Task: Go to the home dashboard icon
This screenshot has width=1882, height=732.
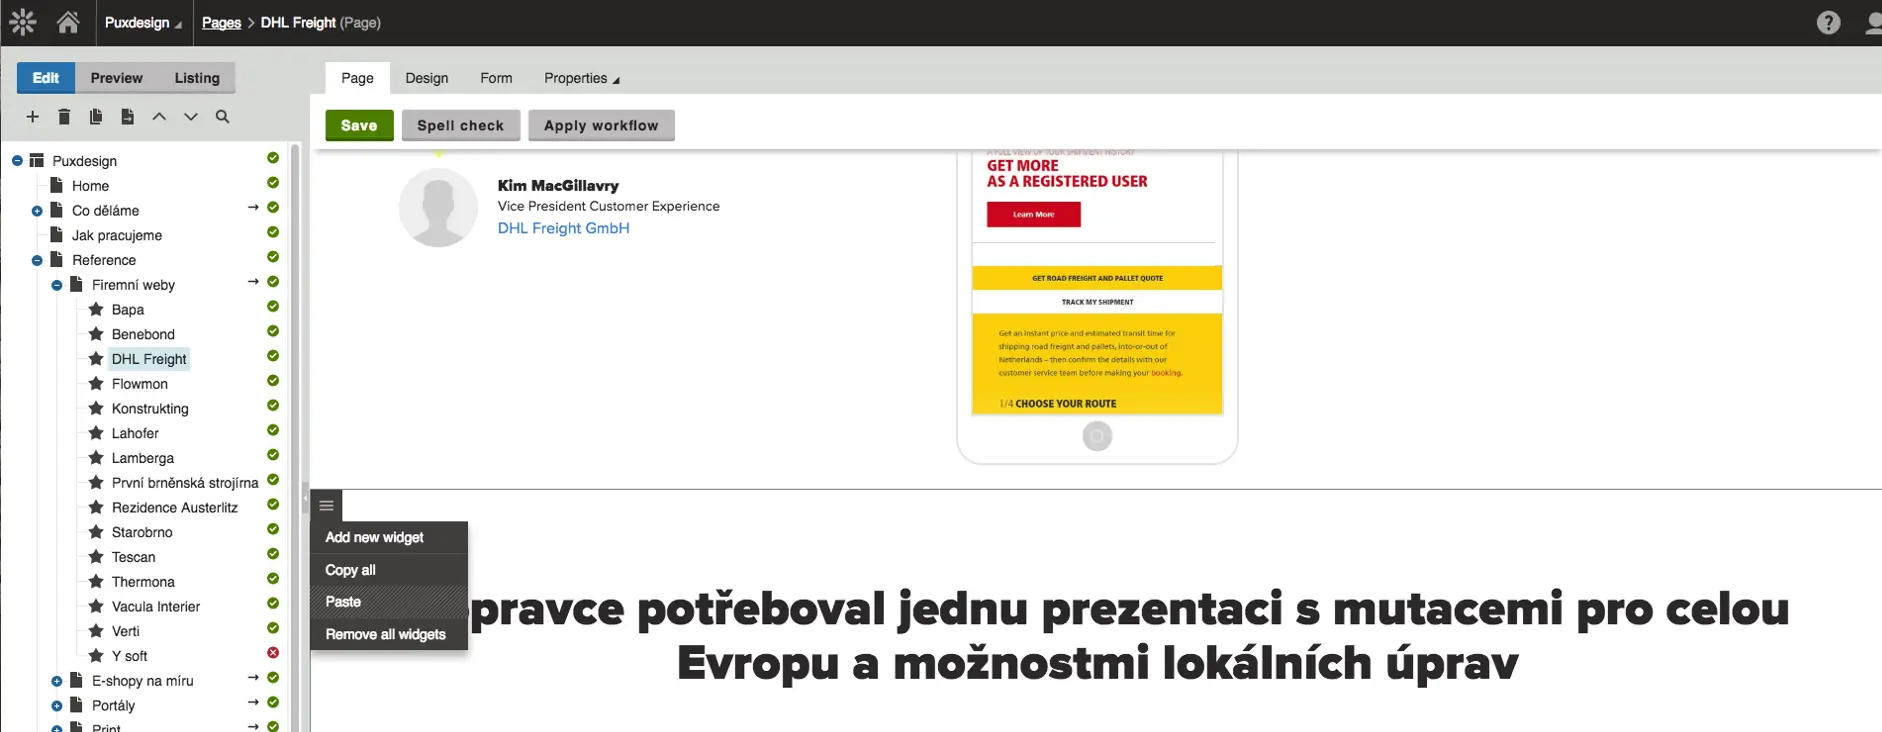Action: pyautogui.click(x=68, y=22)
